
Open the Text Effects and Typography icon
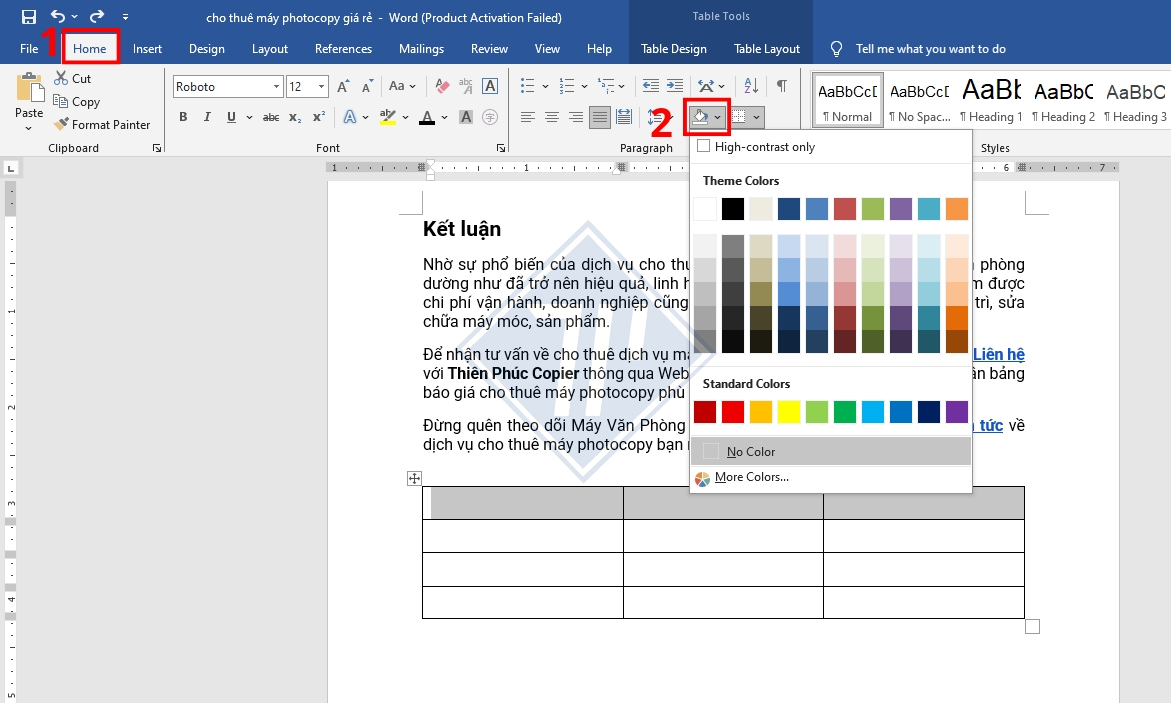(x=350, y=117)
